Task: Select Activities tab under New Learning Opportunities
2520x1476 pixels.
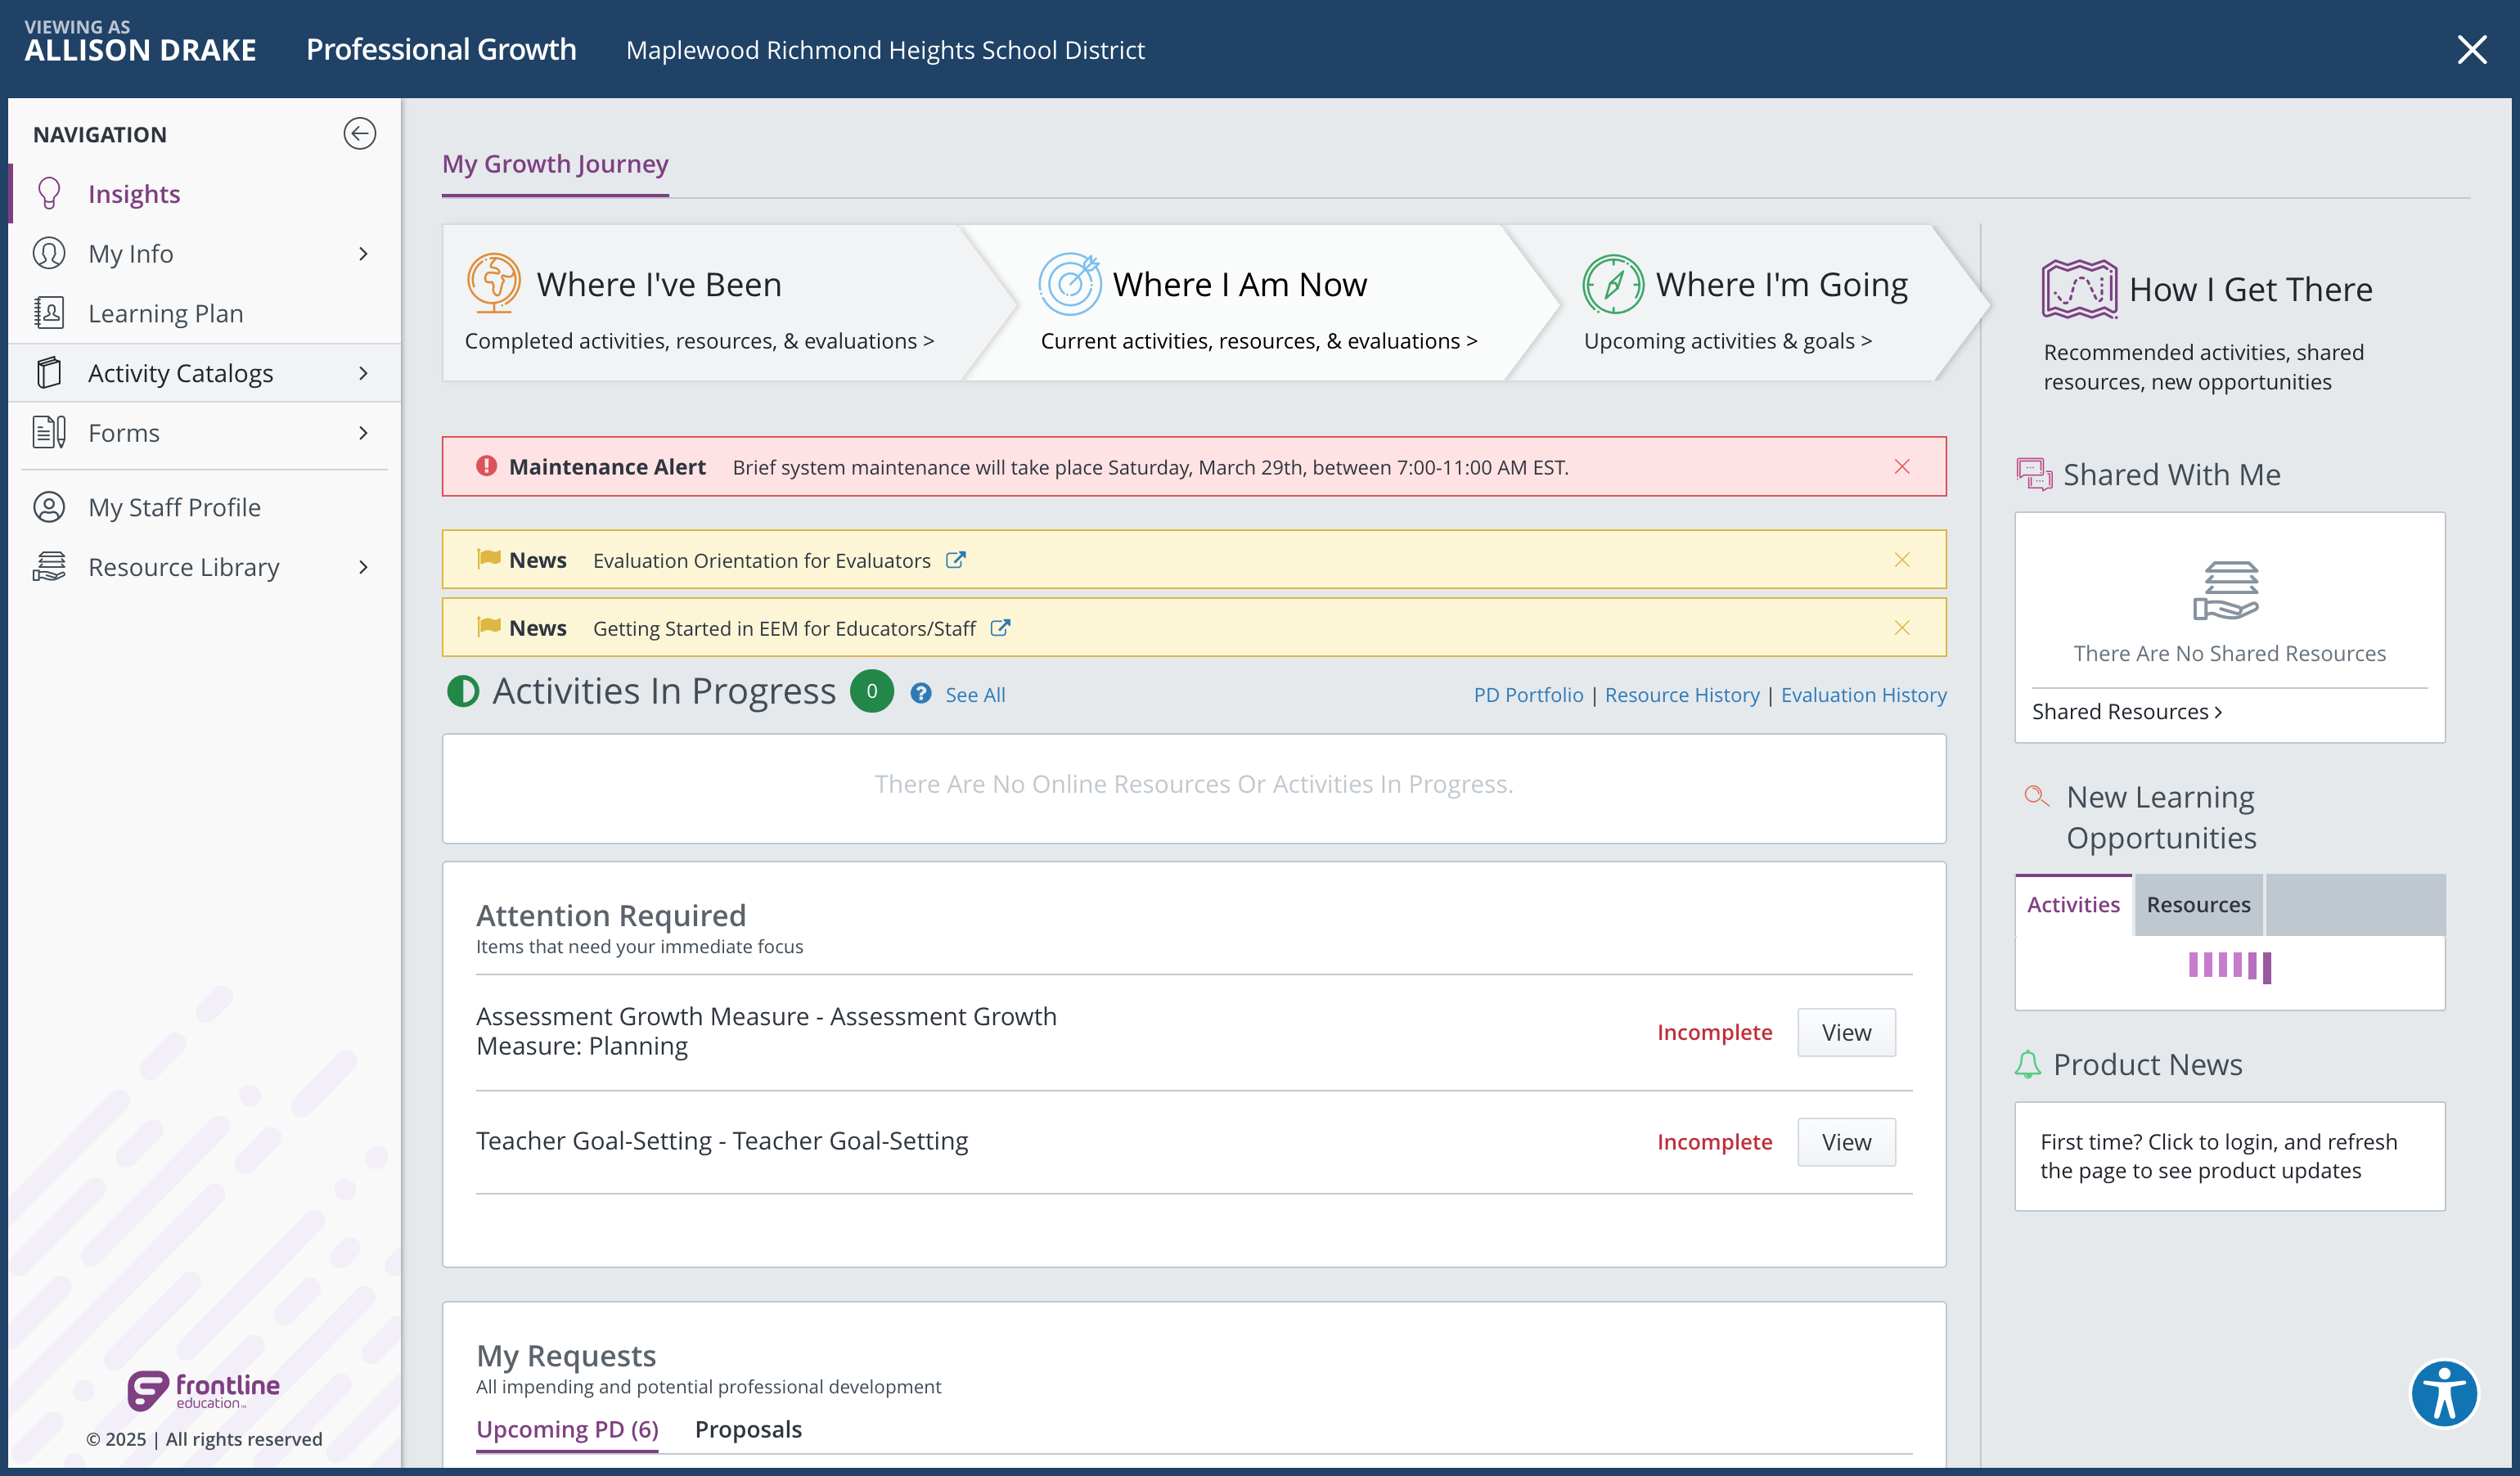Action: coord(2073,904)
